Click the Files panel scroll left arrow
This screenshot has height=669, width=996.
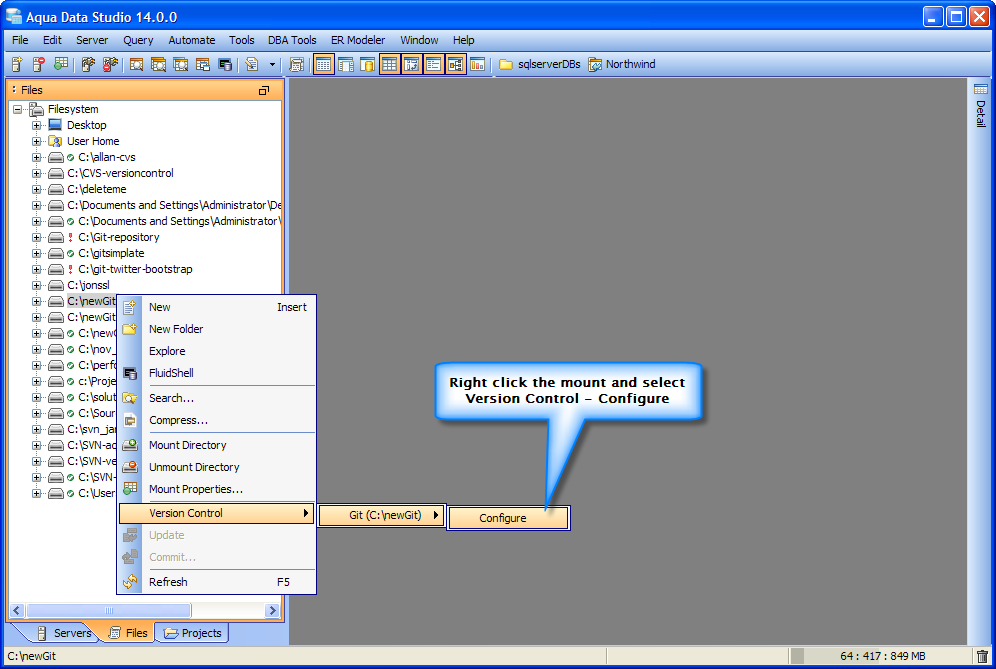(17, 611)
